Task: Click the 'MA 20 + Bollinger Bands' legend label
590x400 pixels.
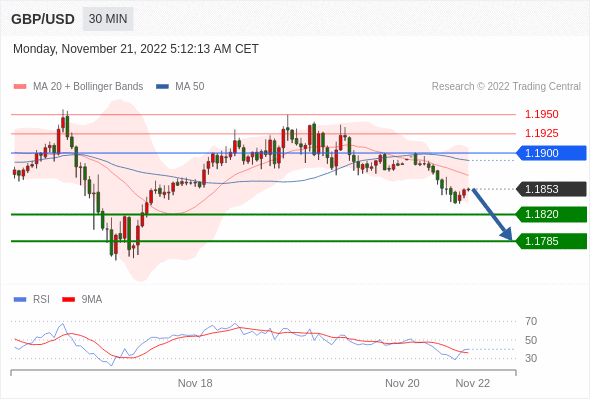Action: 88,87
